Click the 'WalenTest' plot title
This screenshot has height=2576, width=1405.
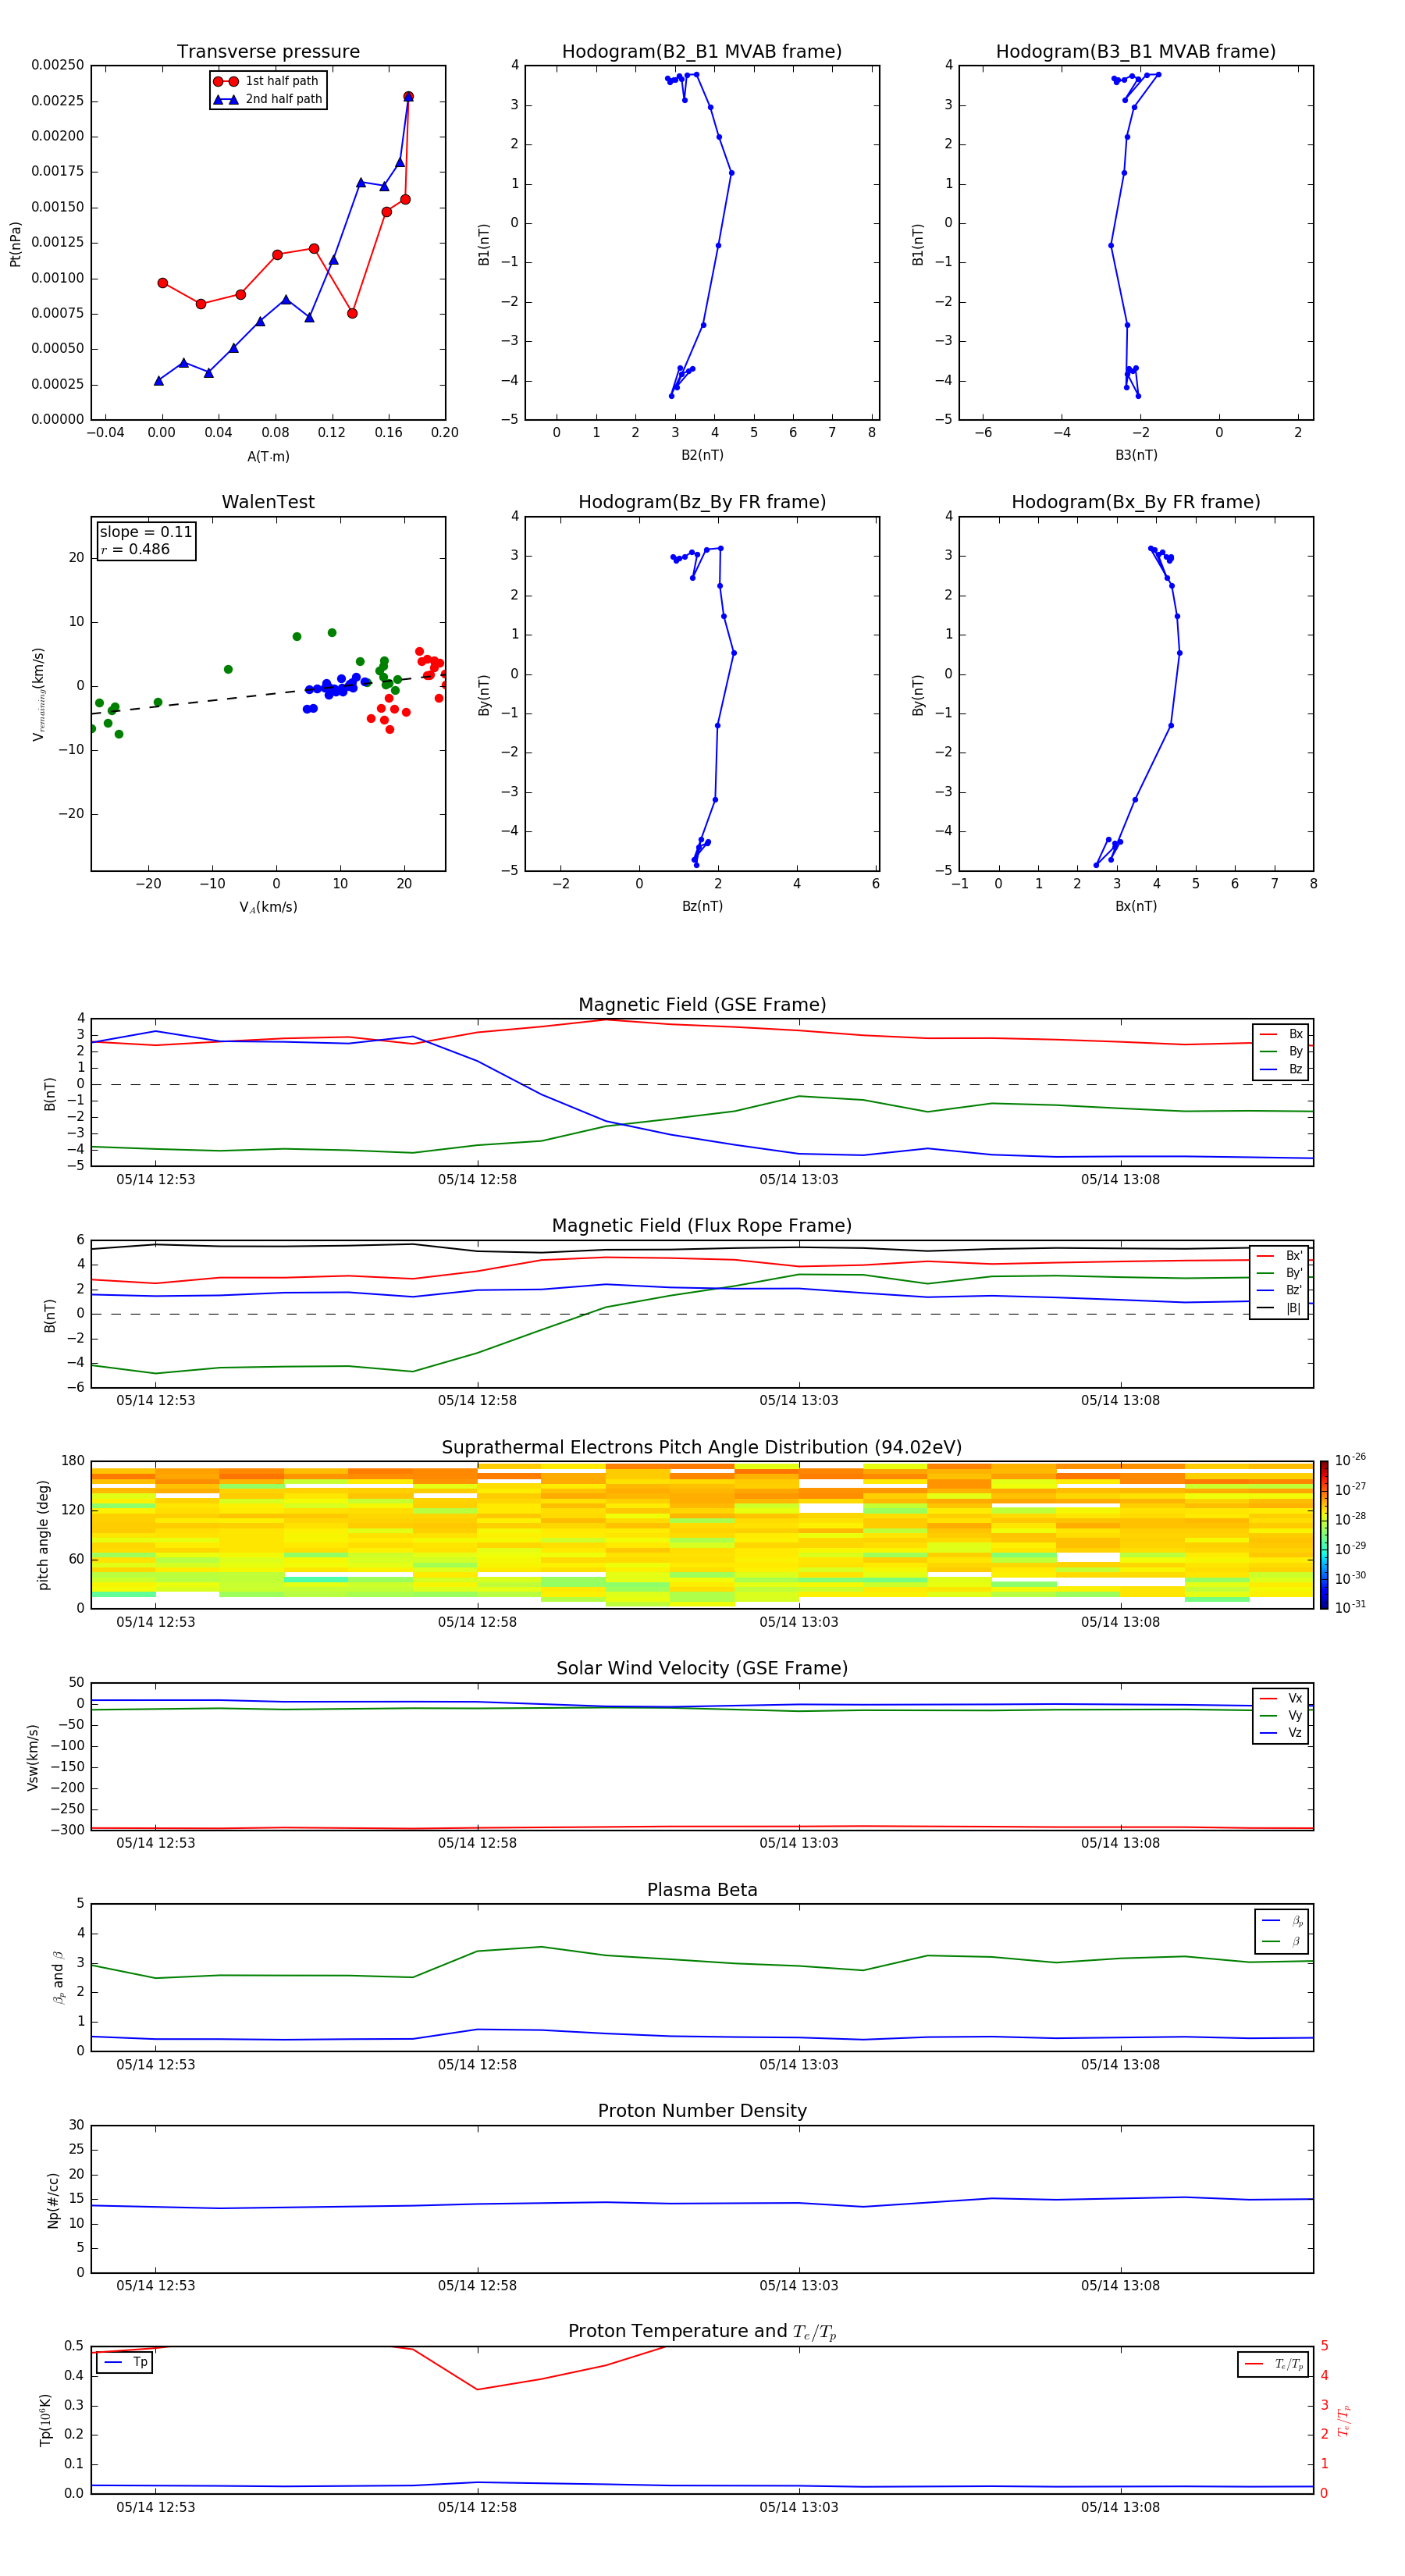coord(268,502)
